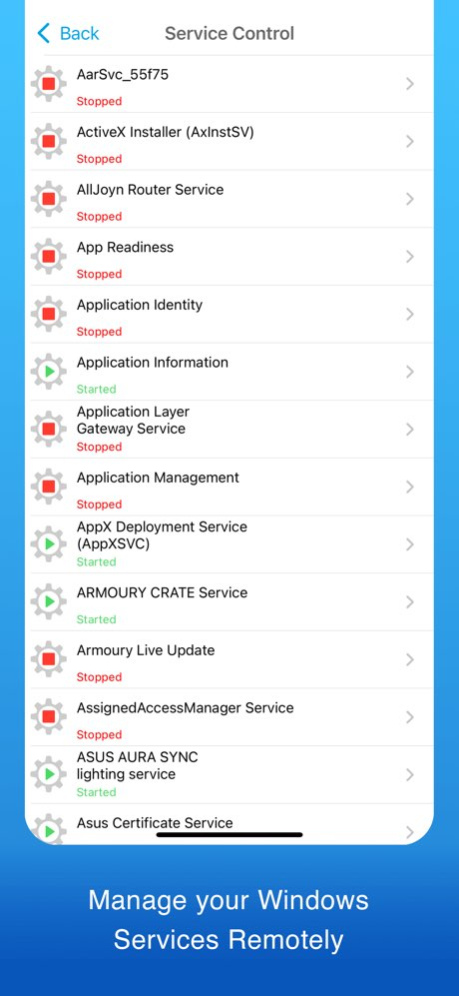The width and height of the screenshot is (459, 996).
Task: Click the Service Control title
Action: click(x=230, y=33)
